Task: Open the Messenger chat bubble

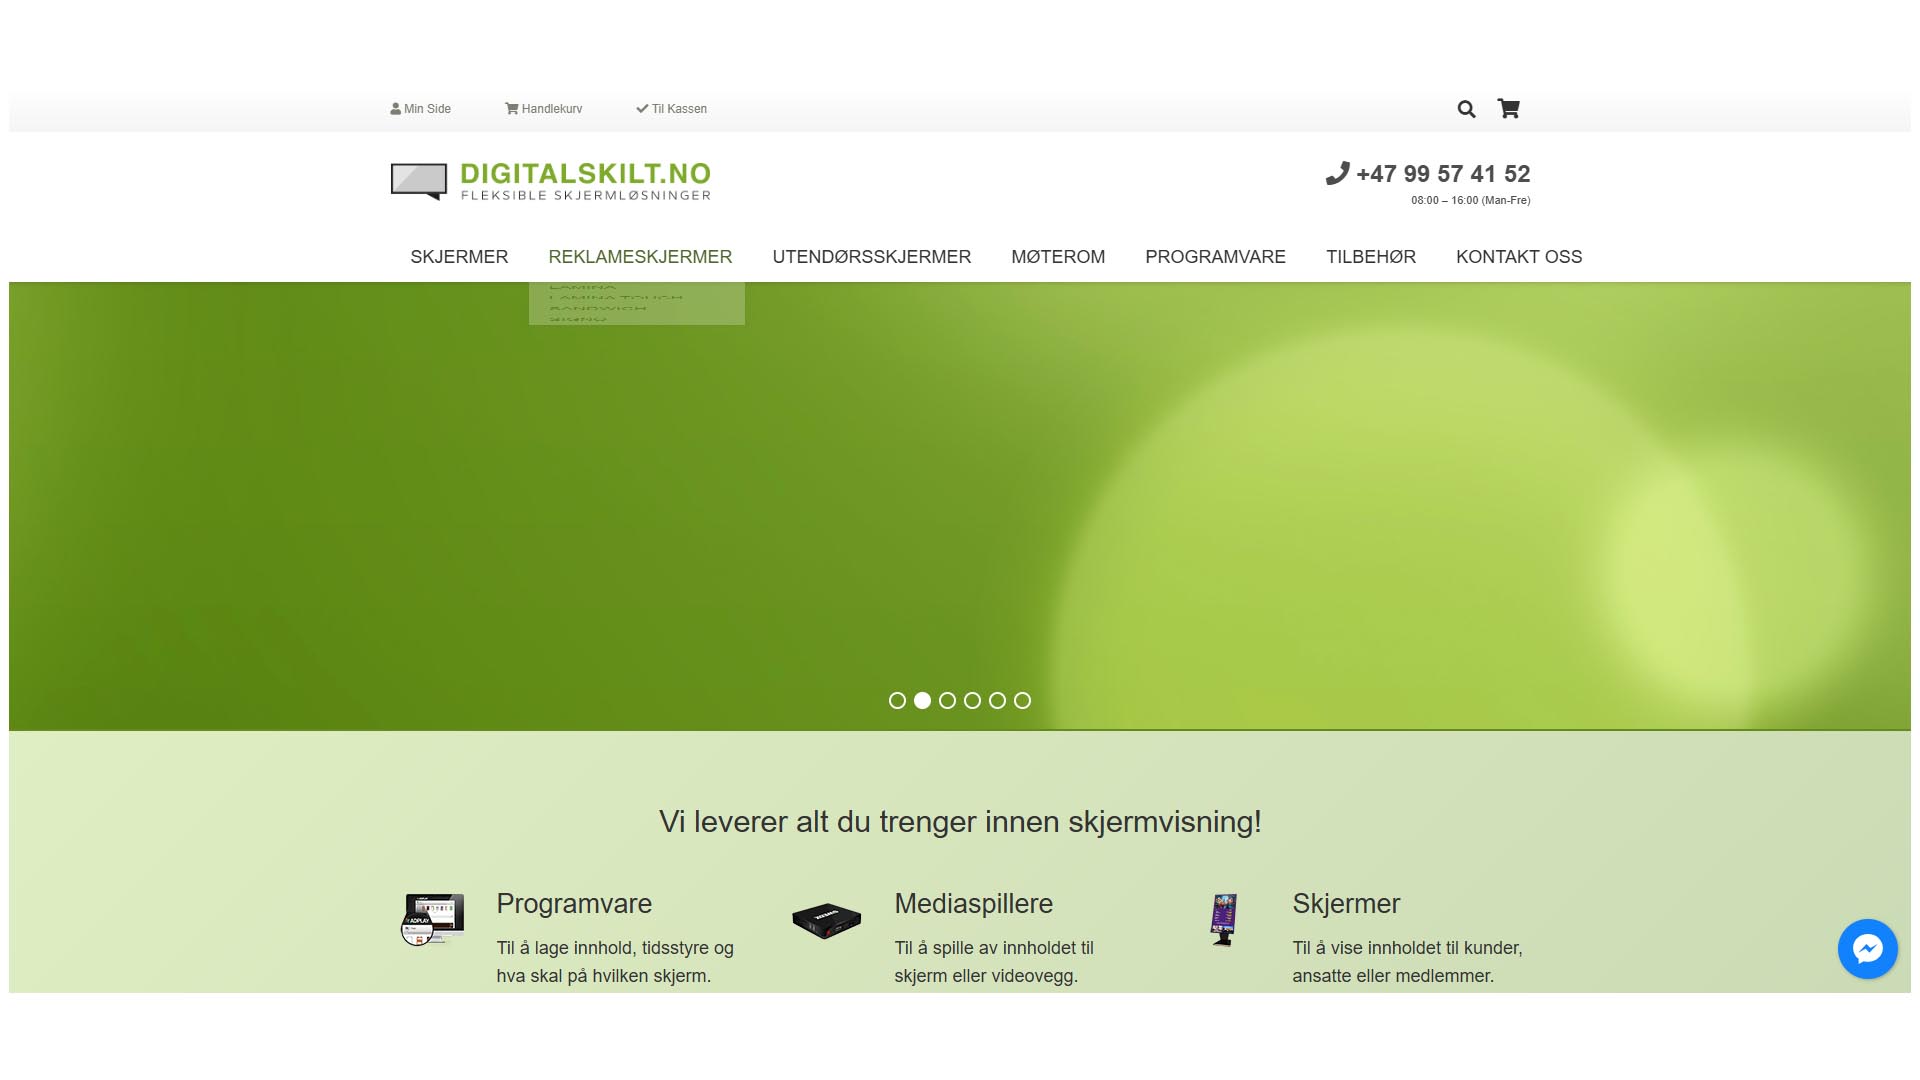Action: [x=1867, y=949]
